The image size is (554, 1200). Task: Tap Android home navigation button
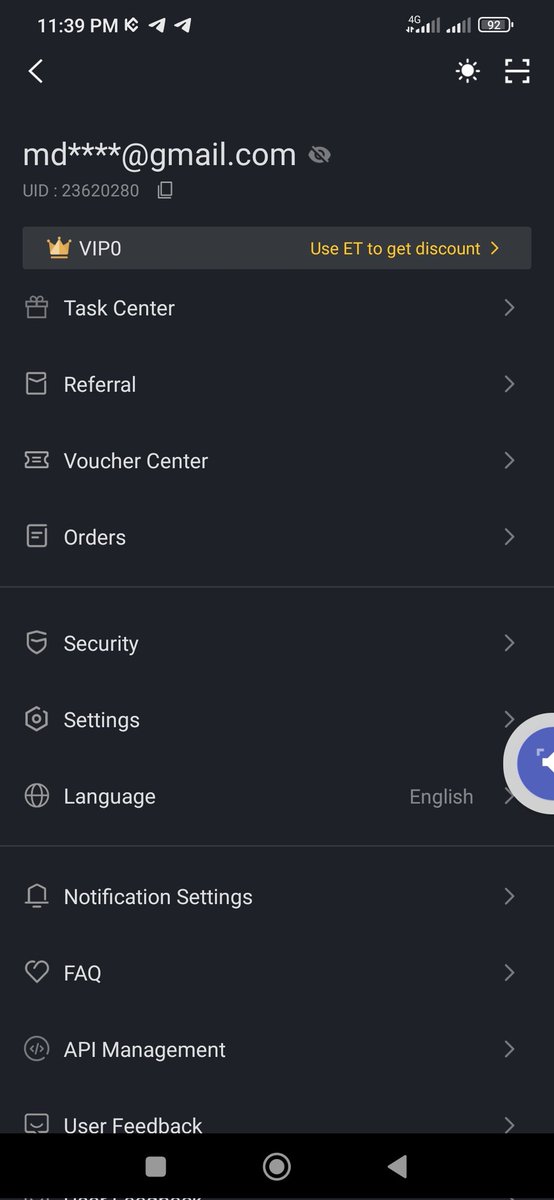coord(277,1166)
